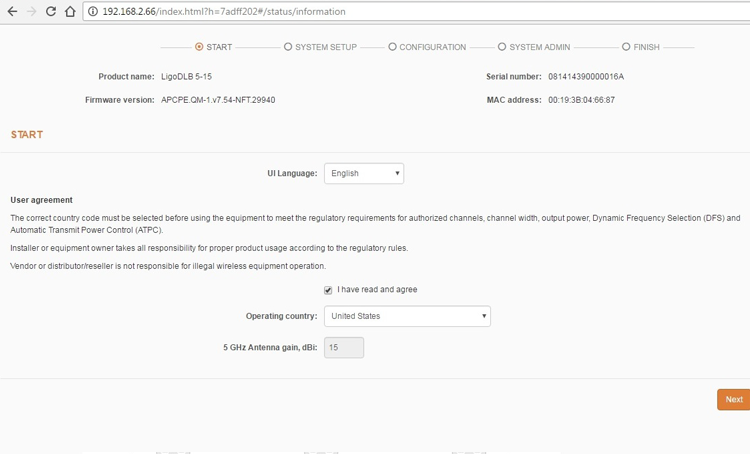Click the 'Vendor or distributor/reseller' sentence
This screenshot has width=750, height=454.
[x=168, y=266]
